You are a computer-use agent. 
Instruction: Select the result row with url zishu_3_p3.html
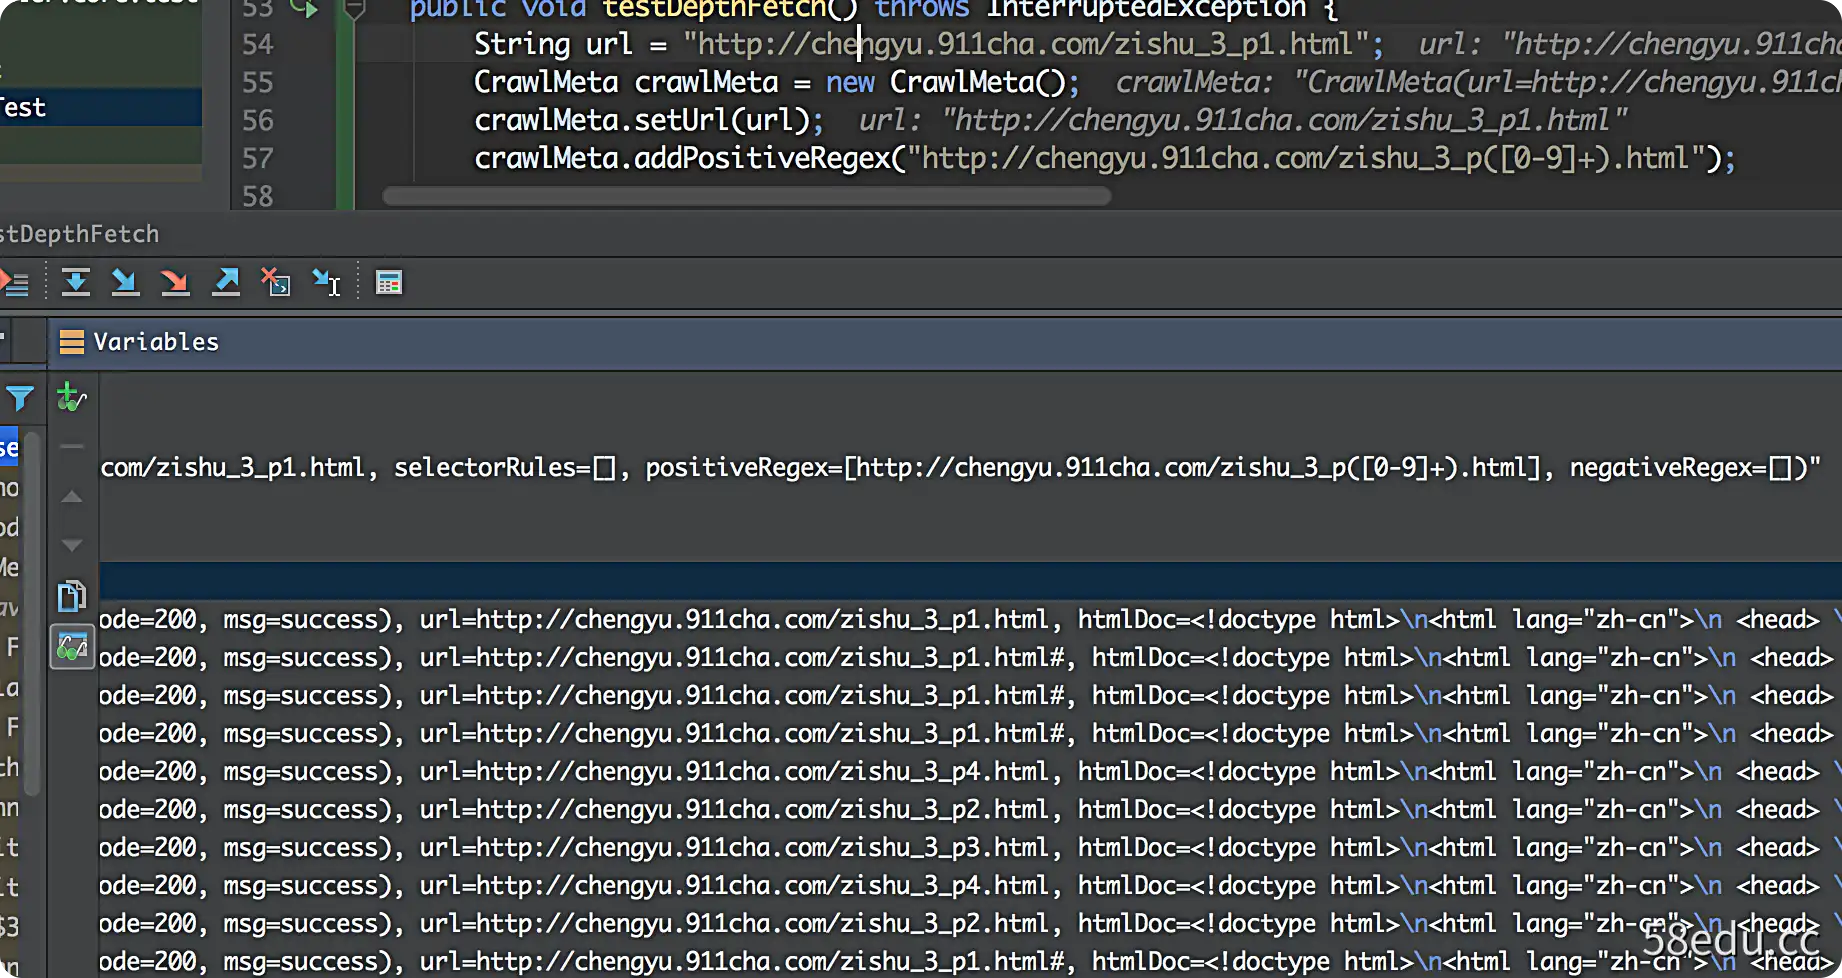click(970, 847)
